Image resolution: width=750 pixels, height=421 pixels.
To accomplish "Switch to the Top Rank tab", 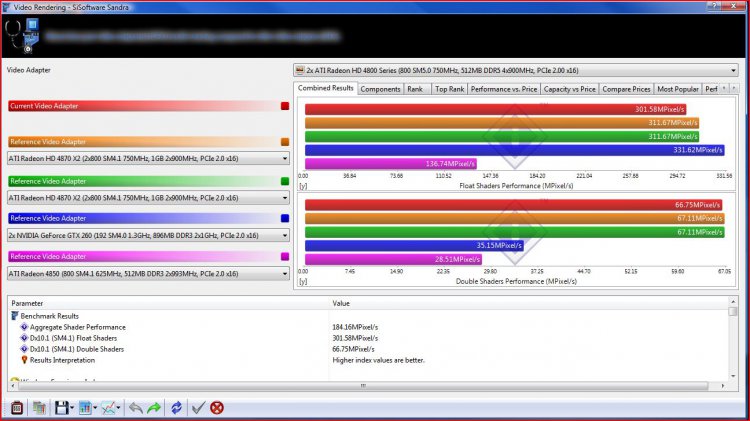I will pos(450,89).
